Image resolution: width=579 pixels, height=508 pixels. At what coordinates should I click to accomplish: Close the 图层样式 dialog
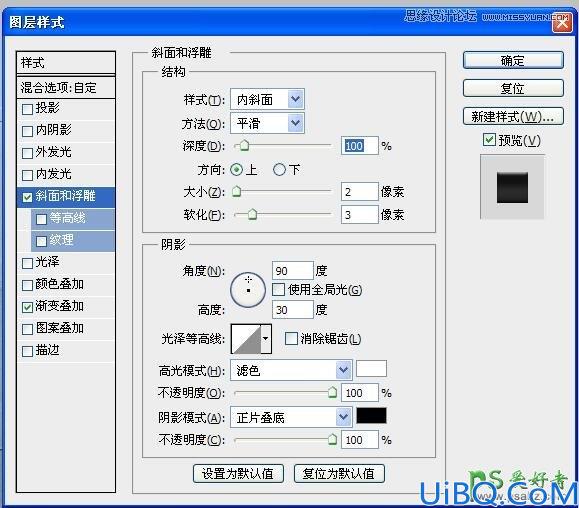pyautogui.click(x=562, y=23)
